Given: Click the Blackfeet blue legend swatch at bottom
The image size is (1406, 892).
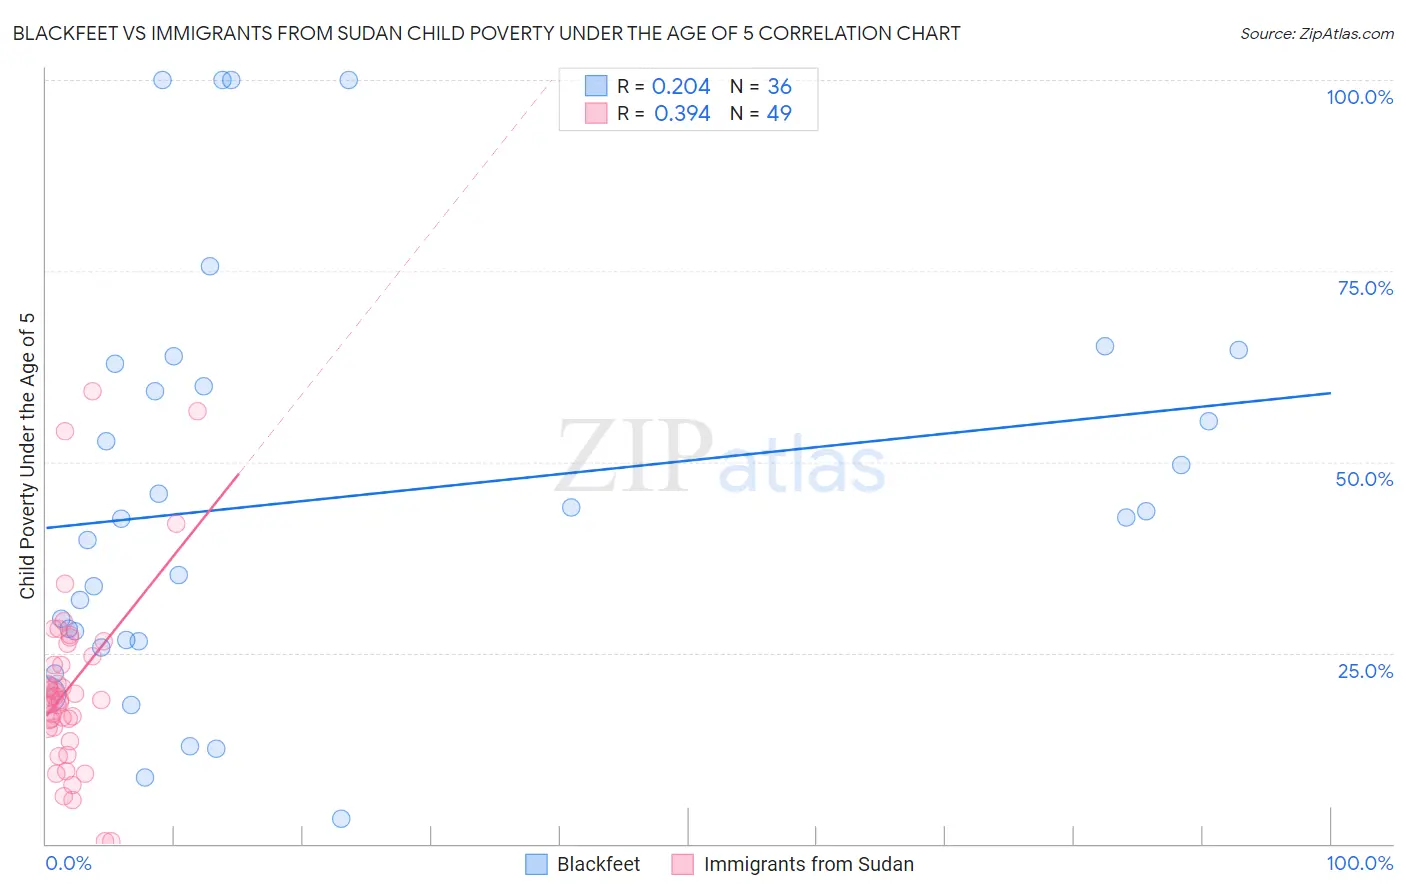Looking at the screenshot, I should pos(536,864).
